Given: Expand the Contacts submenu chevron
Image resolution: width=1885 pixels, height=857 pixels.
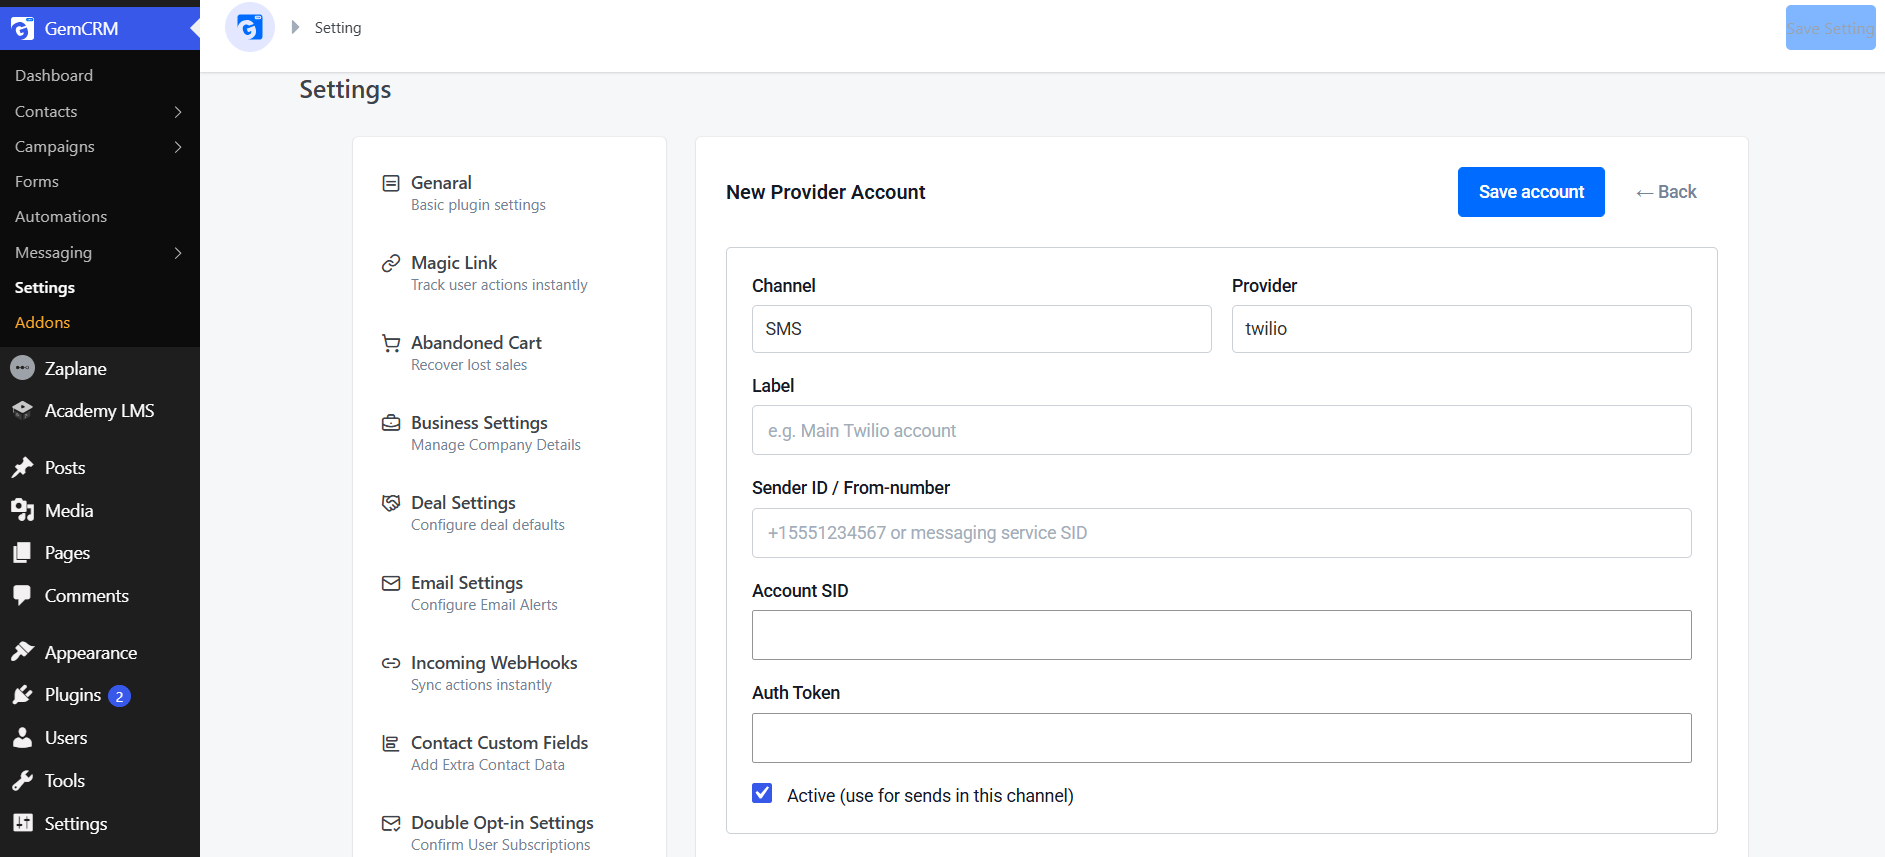Looking at the screenshot, I should click(x=178, y=112).
